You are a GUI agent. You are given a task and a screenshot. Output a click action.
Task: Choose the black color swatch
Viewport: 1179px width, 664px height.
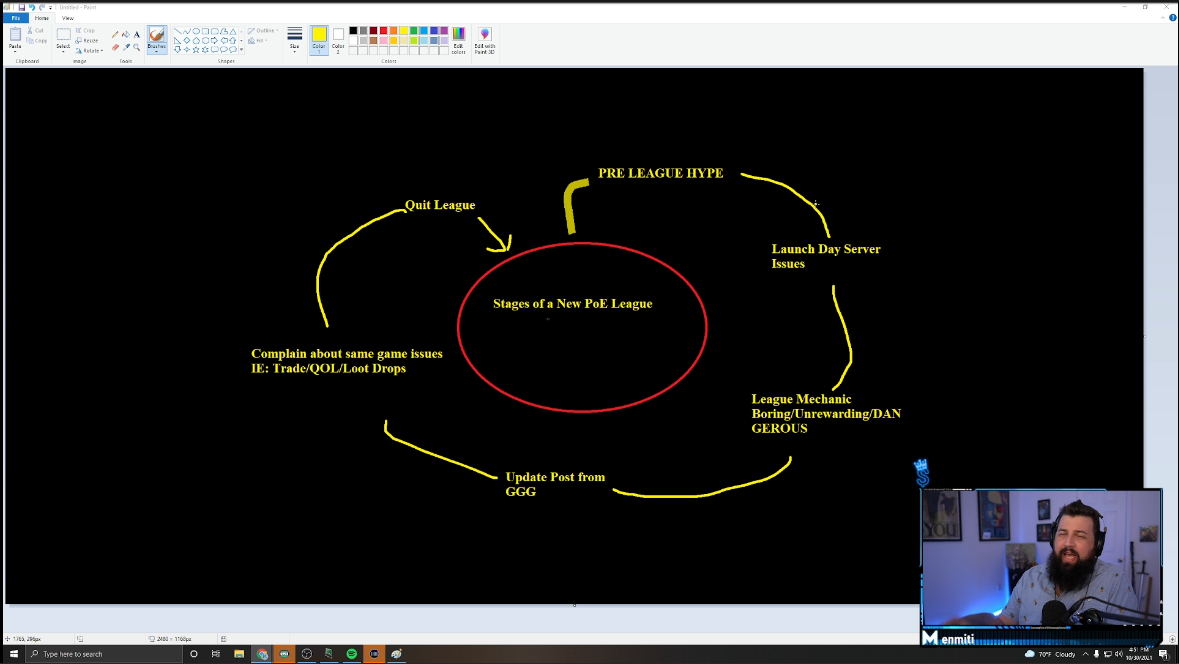click(353, 30)
